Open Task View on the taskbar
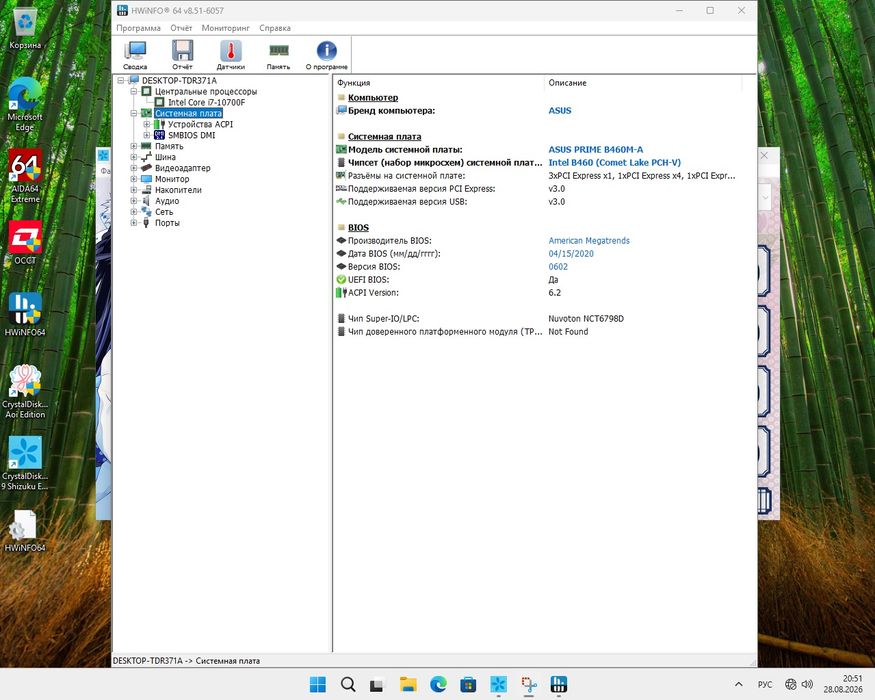The image size is (875, 700). tap(378, 684)
